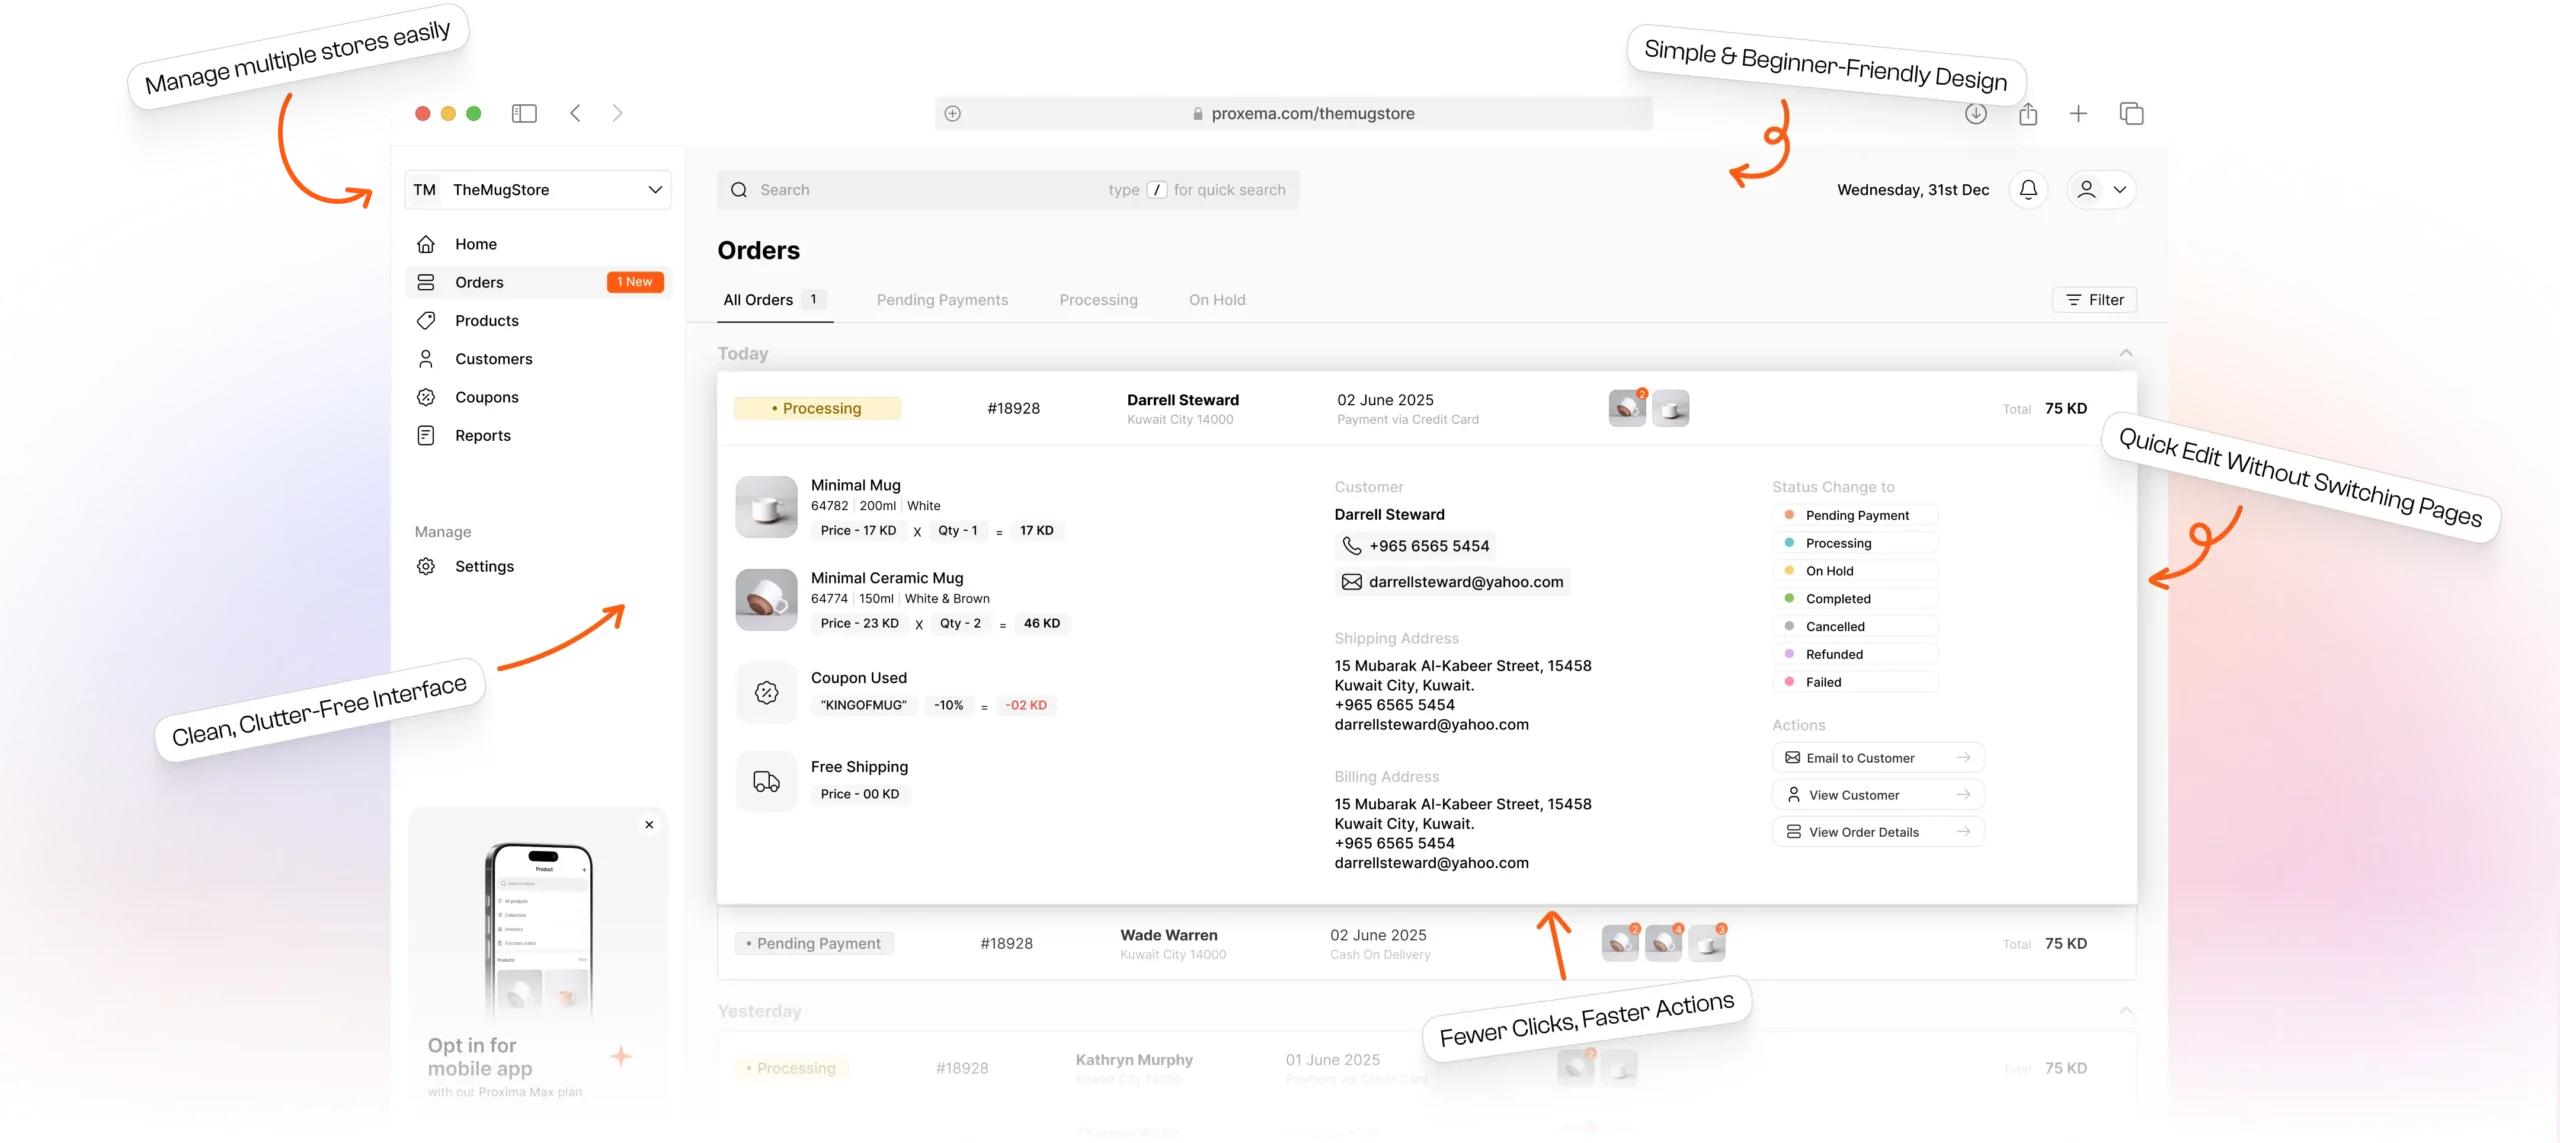Image resolution: width=2560 pixels, height=1143 pixels.
Task: Click the Orders list icon in sidebar
Action: point(426,283)
